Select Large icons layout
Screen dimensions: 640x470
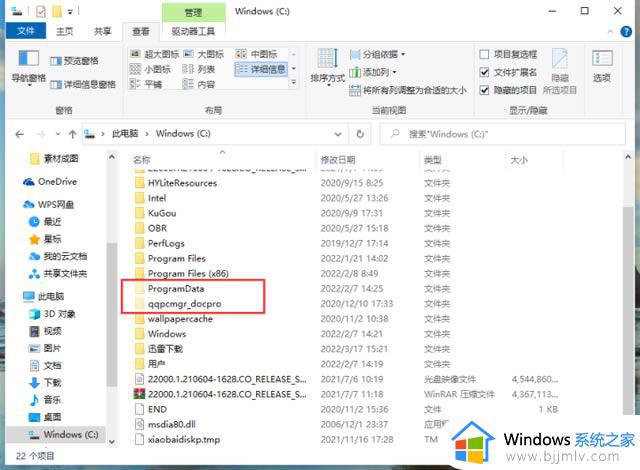pyautogui.click(x=203, y=54)
